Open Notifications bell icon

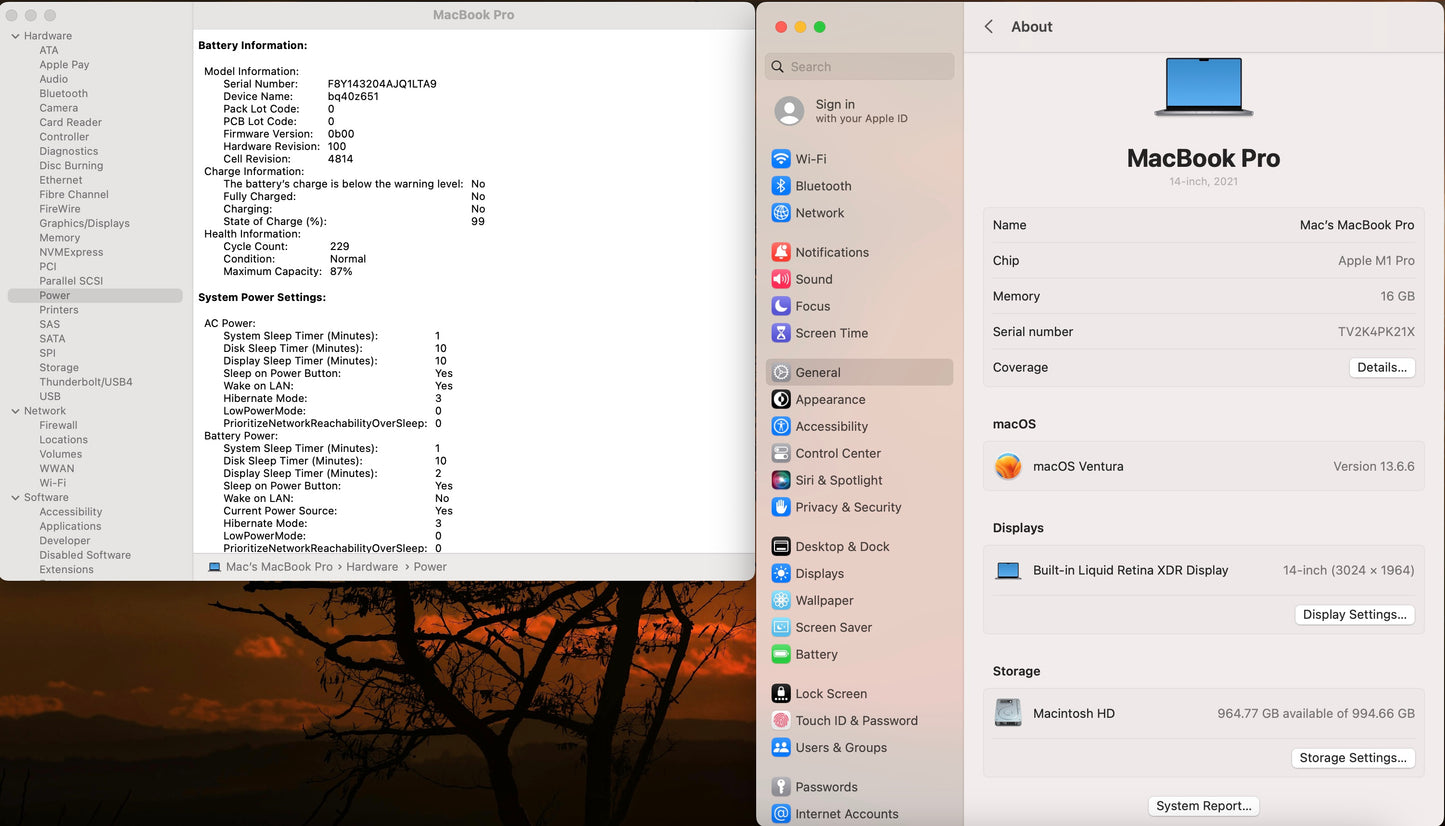coord(781,252)
